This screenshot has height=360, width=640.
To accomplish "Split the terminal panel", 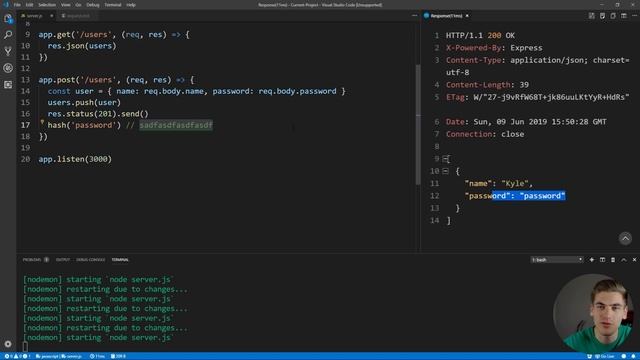I will tap(602, 260).
